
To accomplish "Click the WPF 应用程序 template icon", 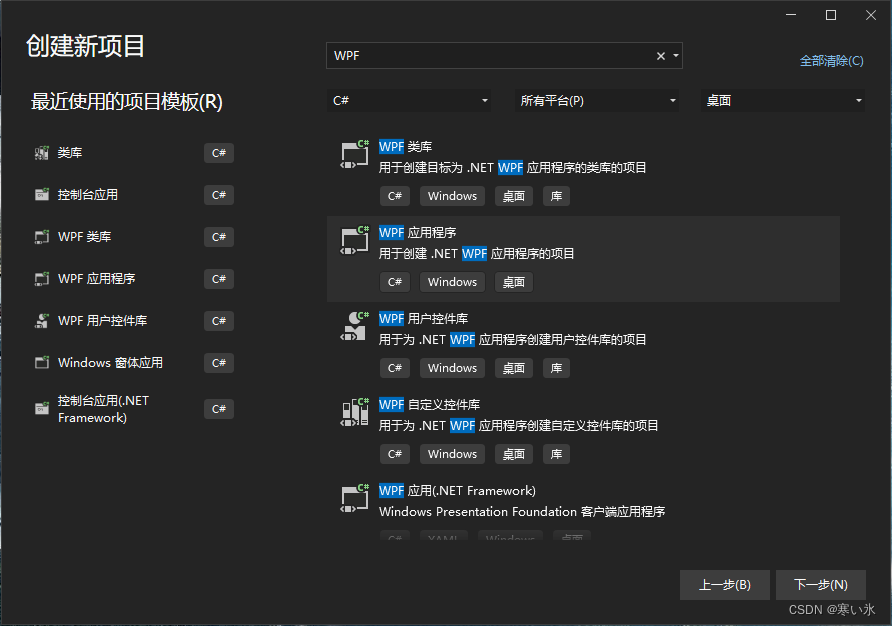I will click(354, 241).
